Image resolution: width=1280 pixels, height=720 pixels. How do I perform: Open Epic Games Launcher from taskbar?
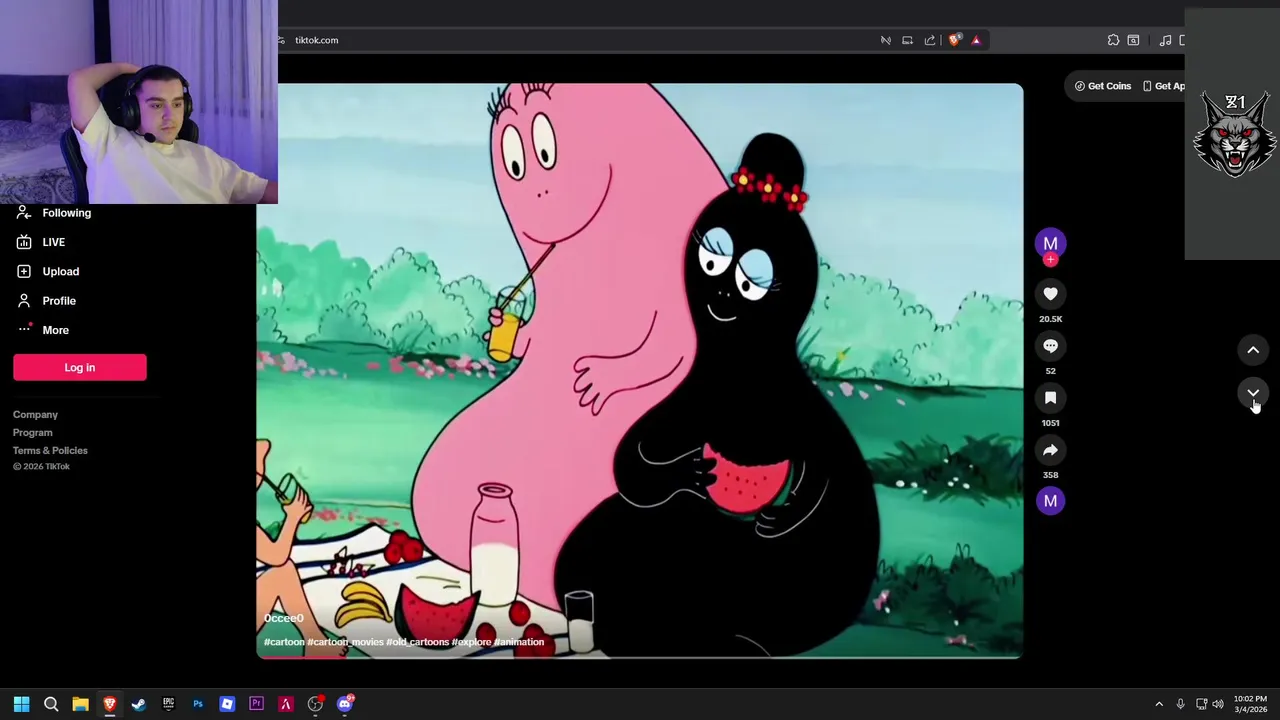click(168, 704)
